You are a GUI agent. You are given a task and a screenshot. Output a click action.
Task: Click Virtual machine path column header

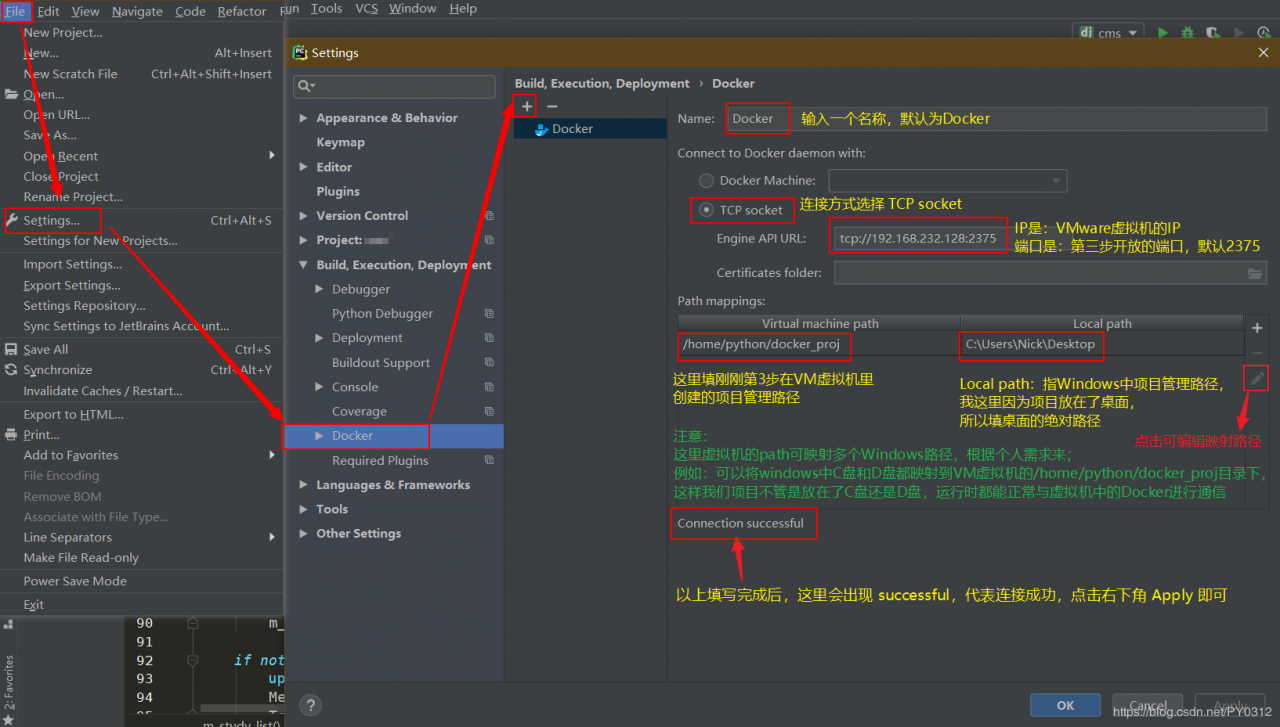(819, 324)
